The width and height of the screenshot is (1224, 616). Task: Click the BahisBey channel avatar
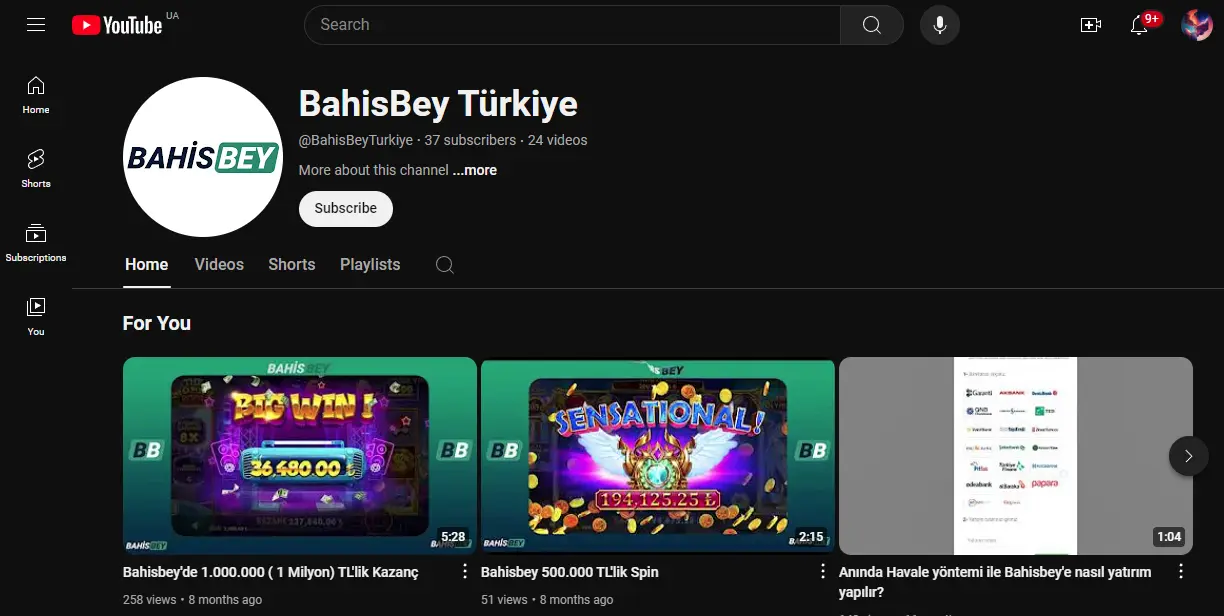[x=203, y=157]
